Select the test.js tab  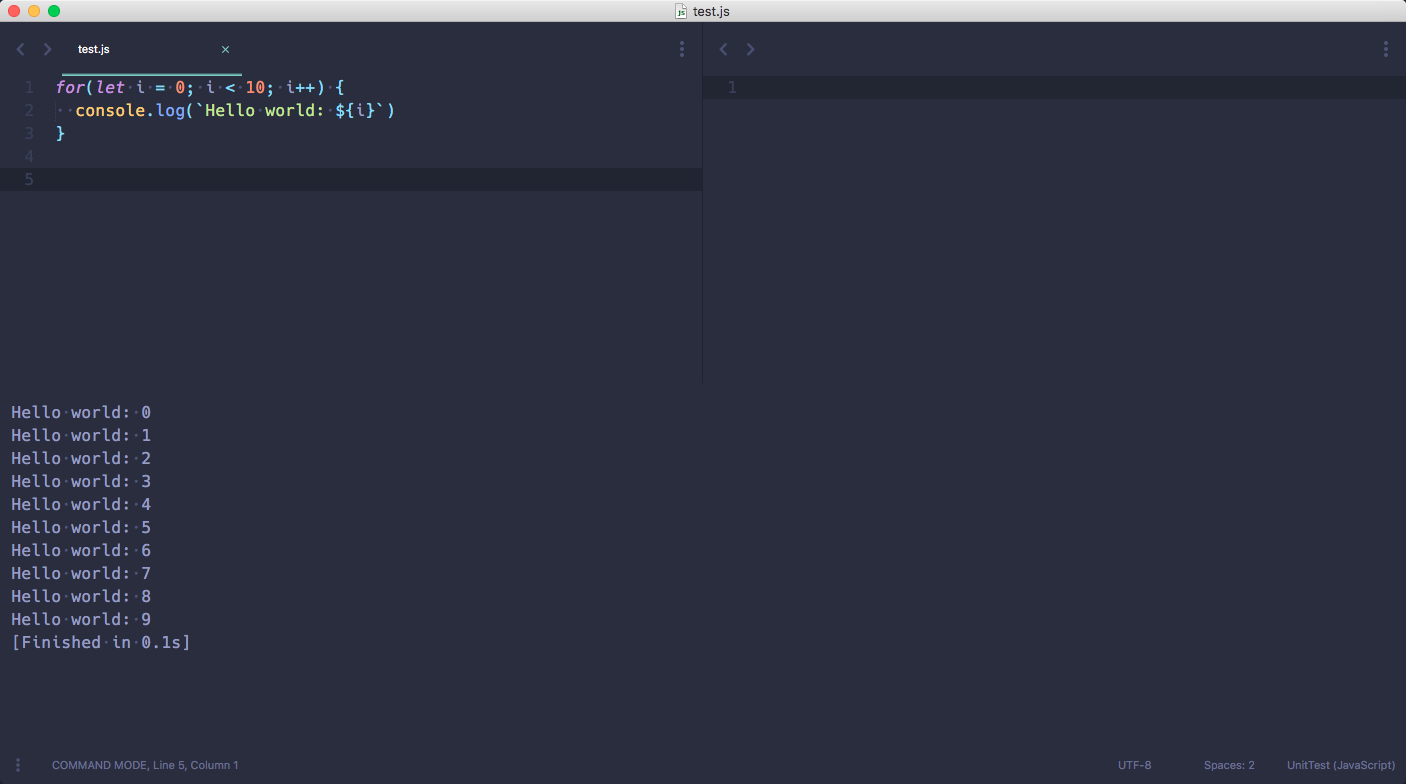94,49
